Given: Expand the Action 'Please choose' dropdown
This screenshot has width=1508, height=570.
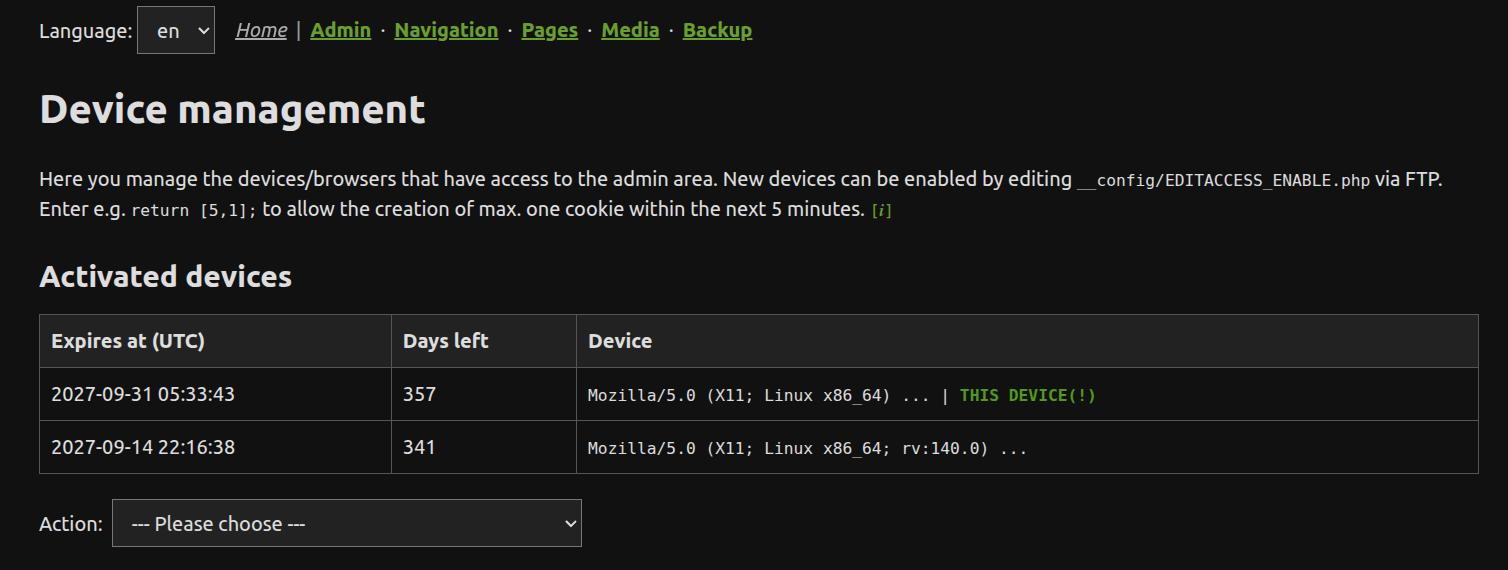Looking at the screenshot, I should pos(347,523).
